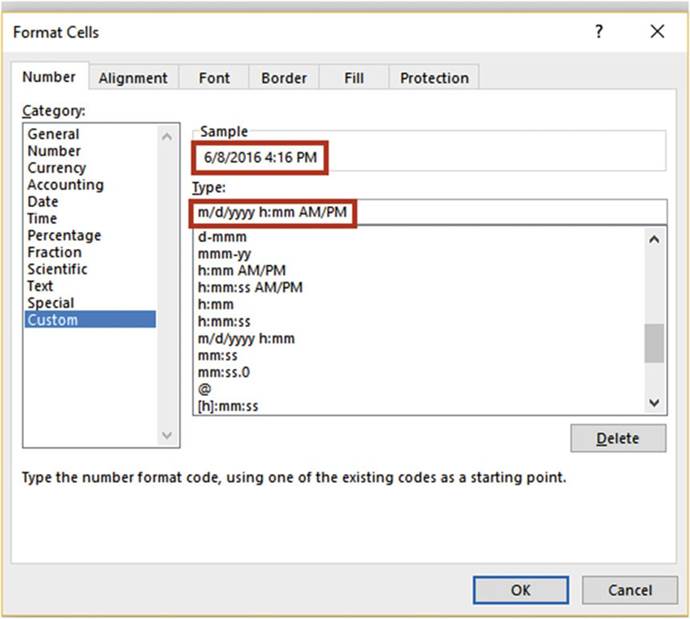The height and width of the screenshot is (619, 690).
Task: Select the Fill tab
Action: click(x=354, y=78)
